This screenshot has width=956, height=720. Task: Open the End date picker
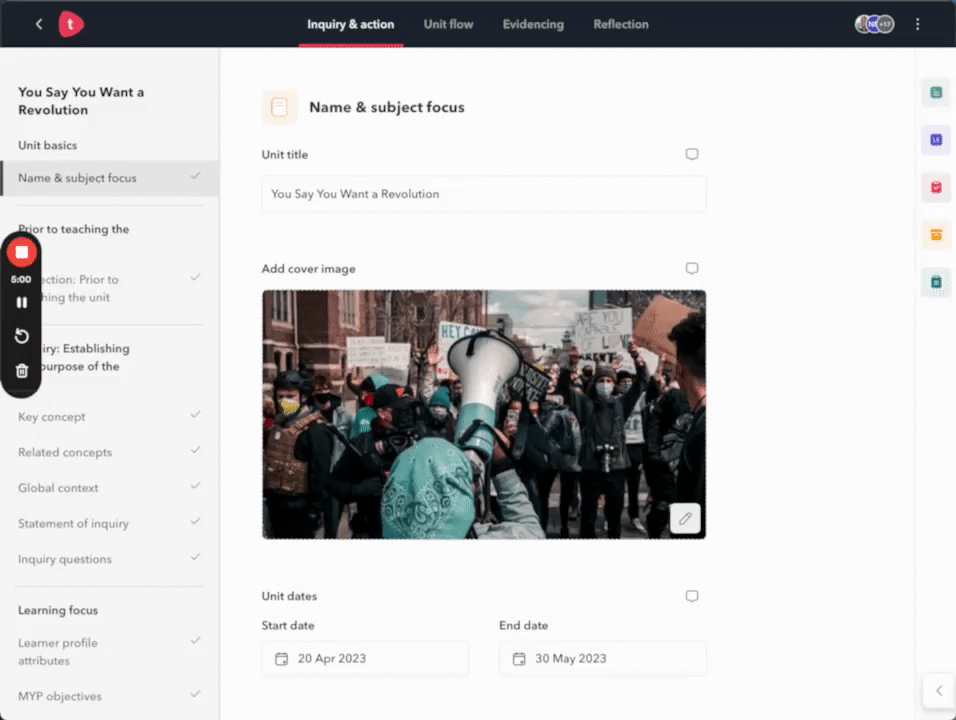pyautogui.click(x=602, y=658)
